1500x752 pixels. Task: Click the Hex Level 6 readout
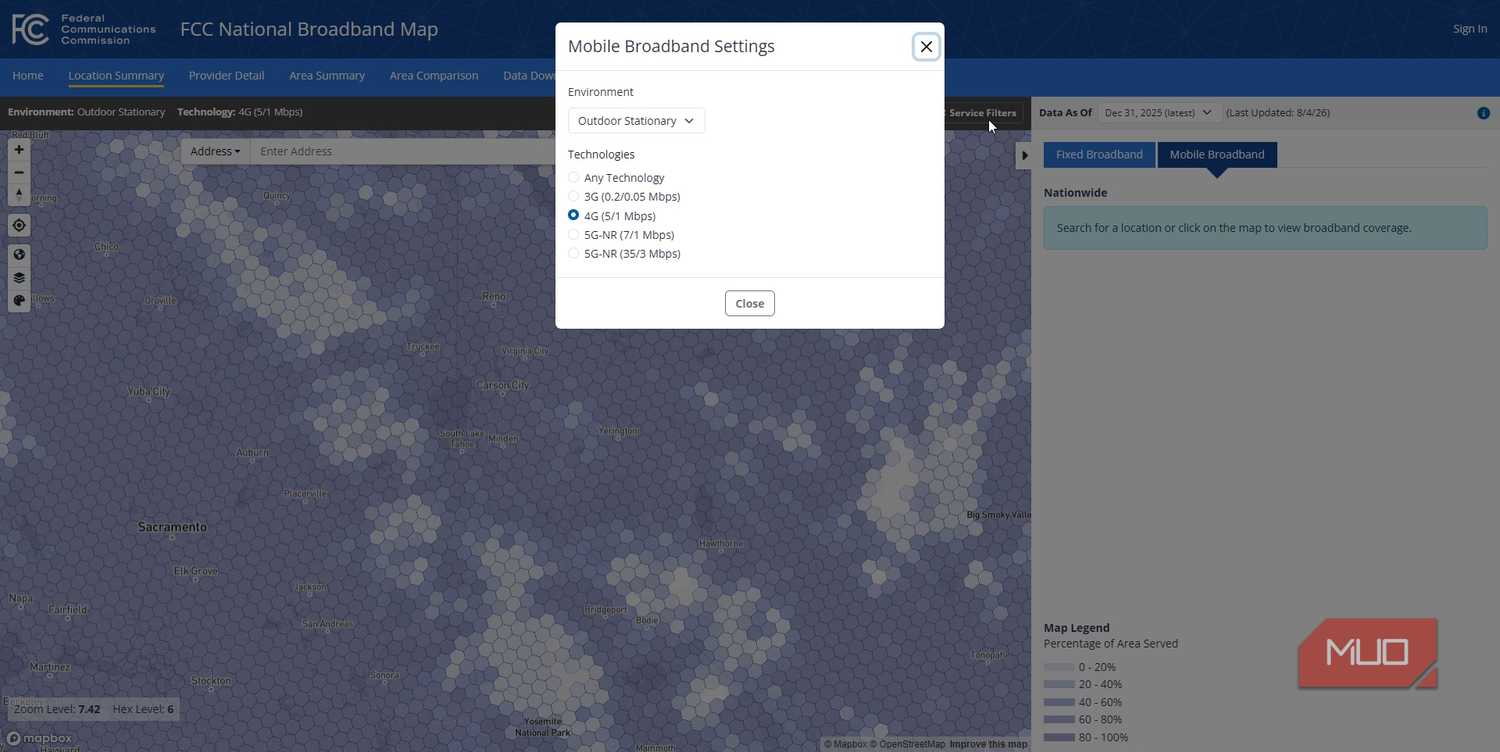coord(143,709)
